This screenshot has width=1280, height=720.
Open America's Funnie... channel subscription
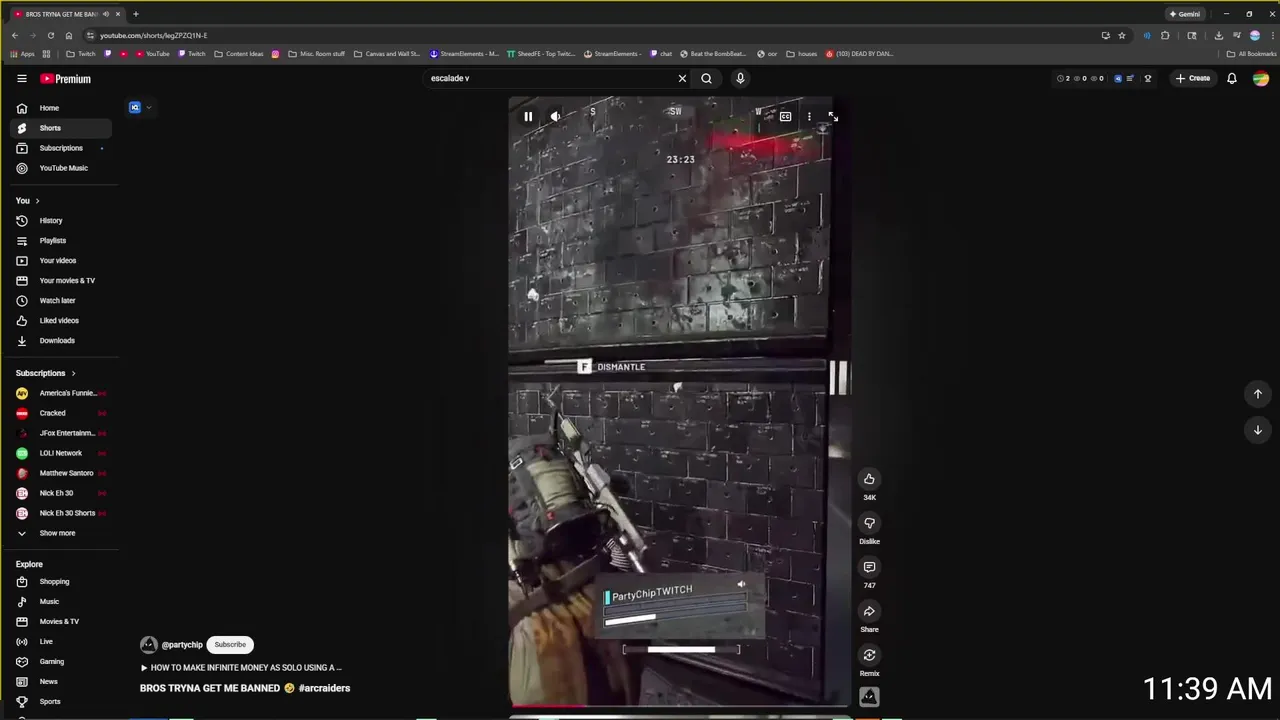click(x=60, y=393)
